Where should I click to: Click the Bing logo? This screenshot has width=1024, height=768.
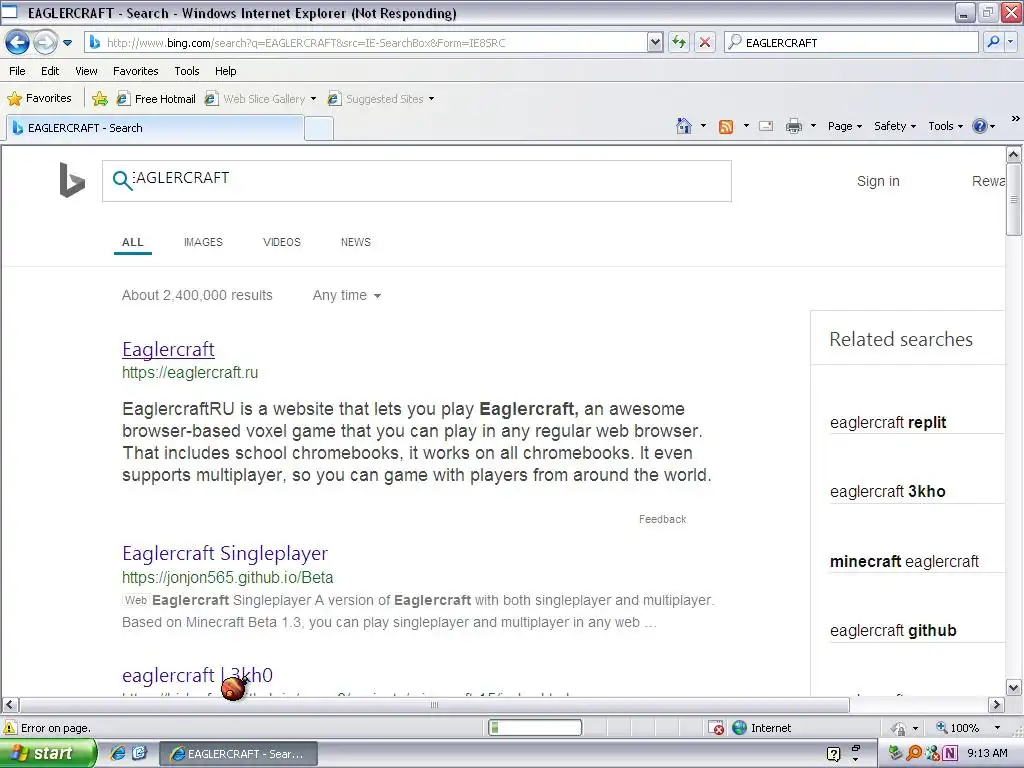(72, 180)
